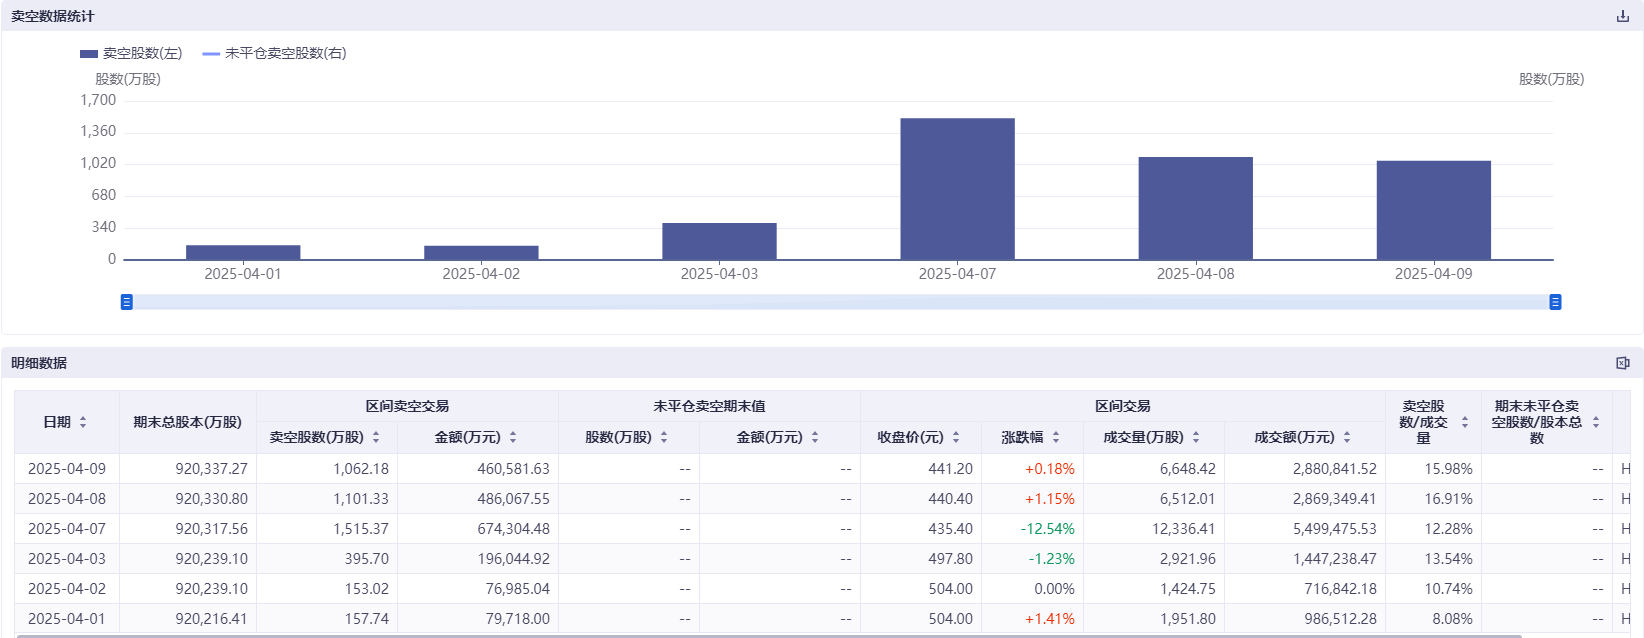This screenshot has height=638, width=1644.
Task: Select the 2025-04-07 table row date
Action: [x=66, y=529]
